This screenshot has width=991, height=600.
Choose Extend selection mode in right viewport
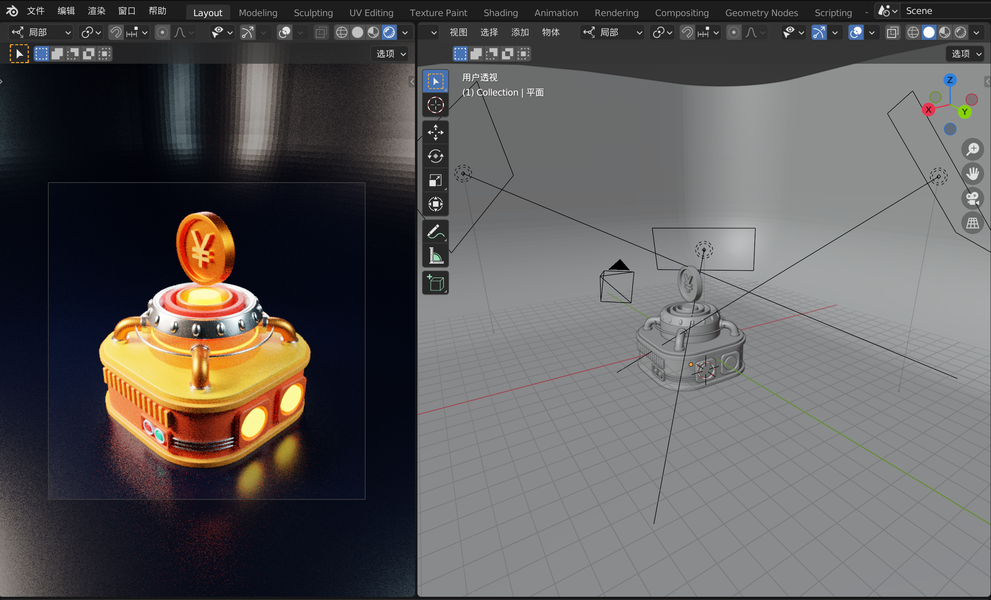pos(476,54)
